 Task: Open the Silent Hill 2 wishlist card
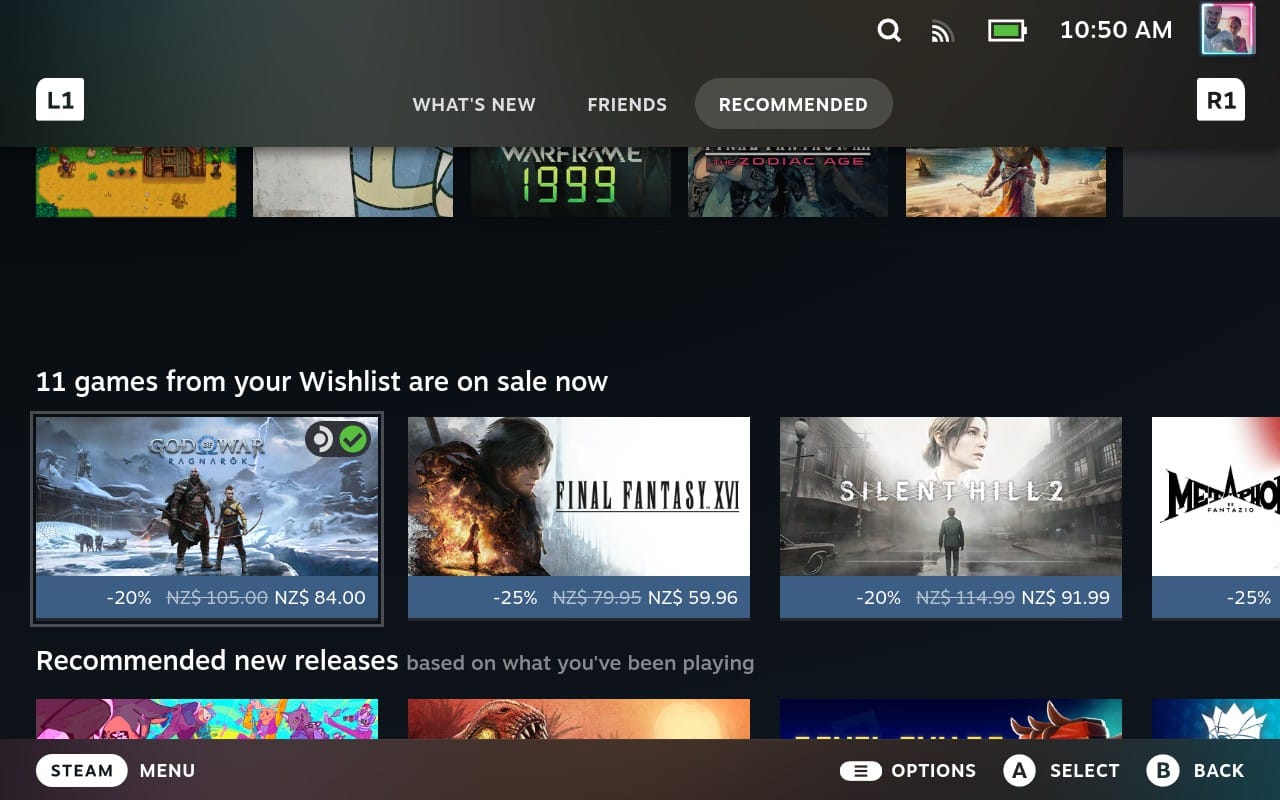[x=951, y=518]
